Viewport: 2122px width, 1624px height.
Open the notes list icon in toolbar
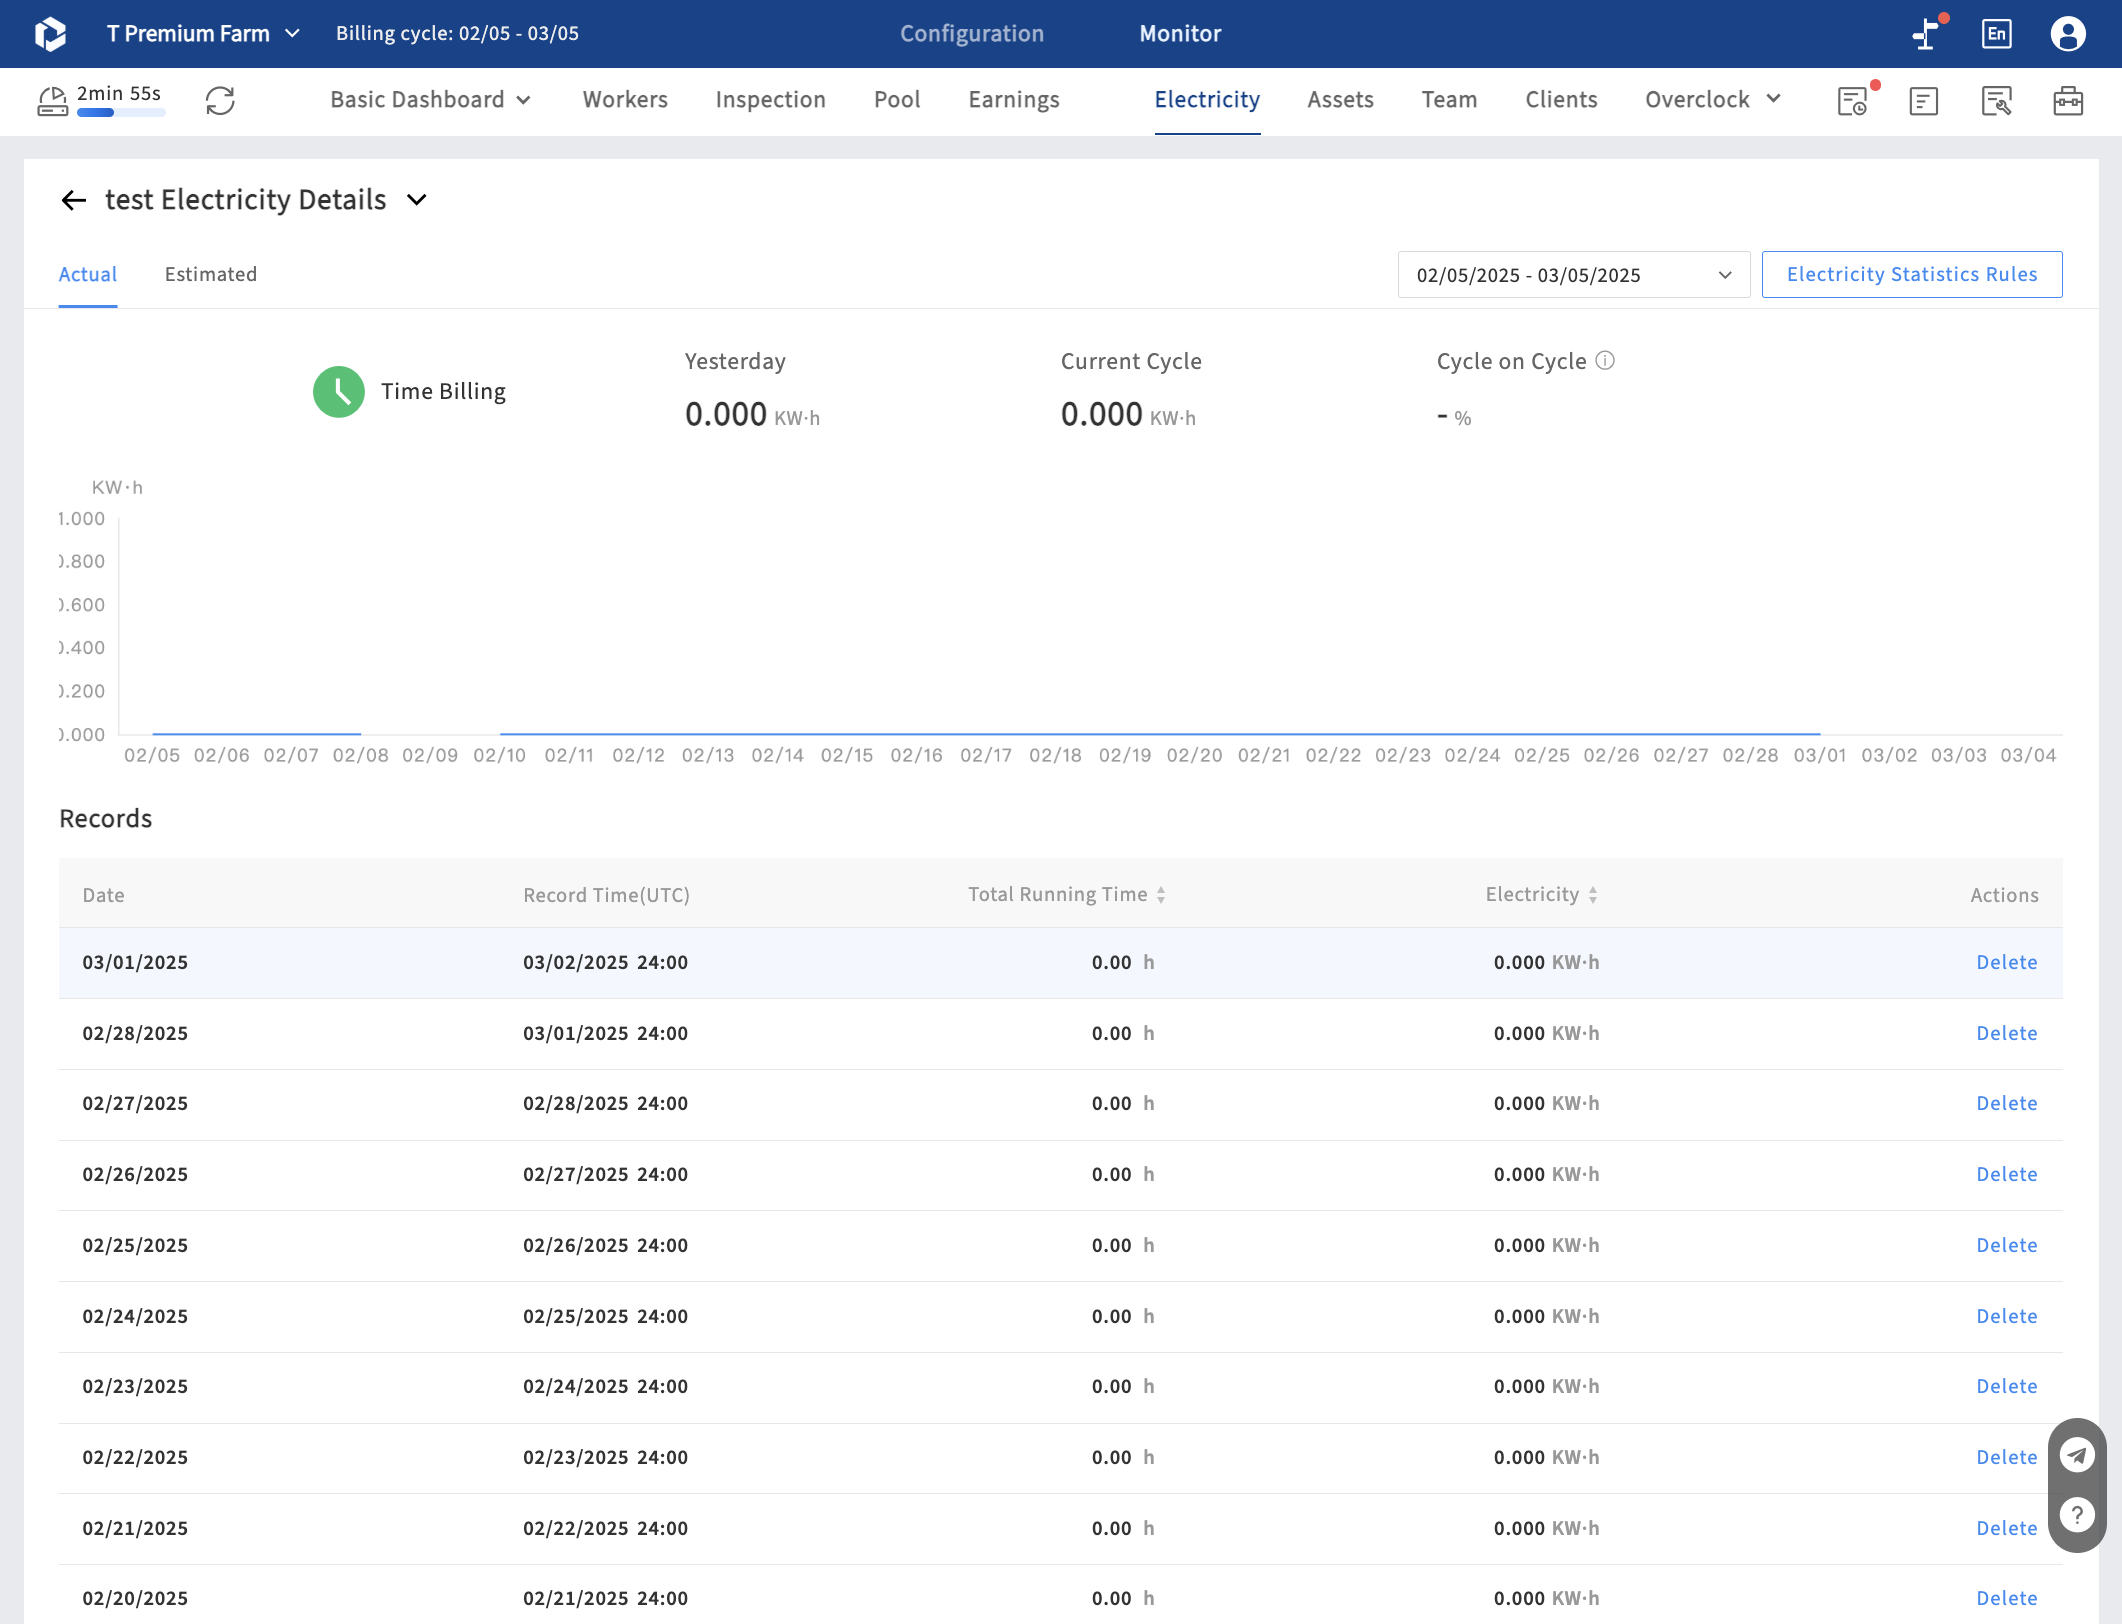1924,101
